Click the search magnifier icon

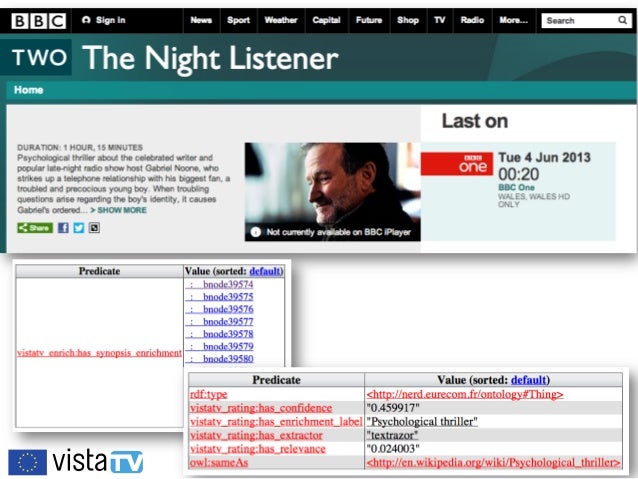(623, 20)
